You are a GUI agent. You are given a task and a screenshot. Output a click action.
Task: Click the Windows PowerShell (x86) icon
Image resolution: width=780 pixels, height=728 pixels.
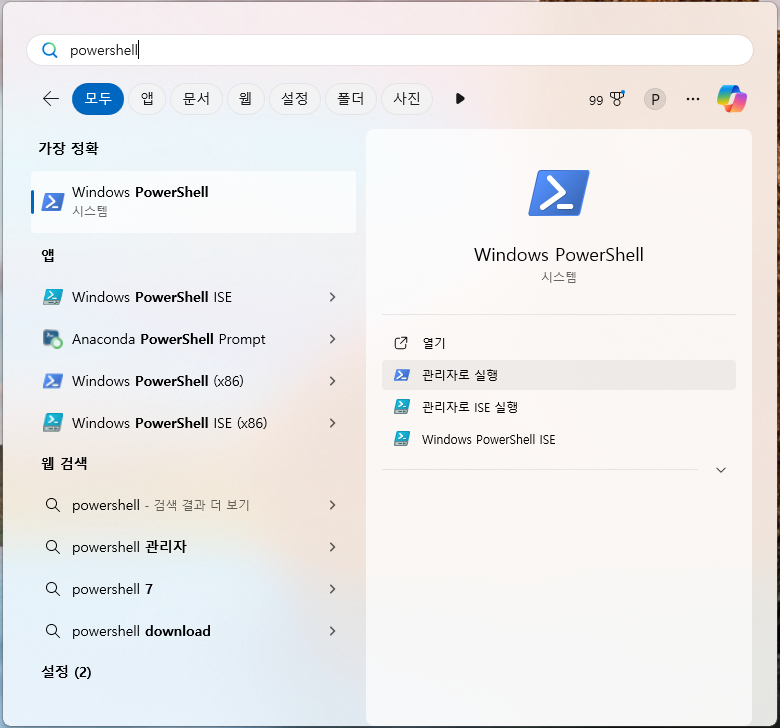53,381
